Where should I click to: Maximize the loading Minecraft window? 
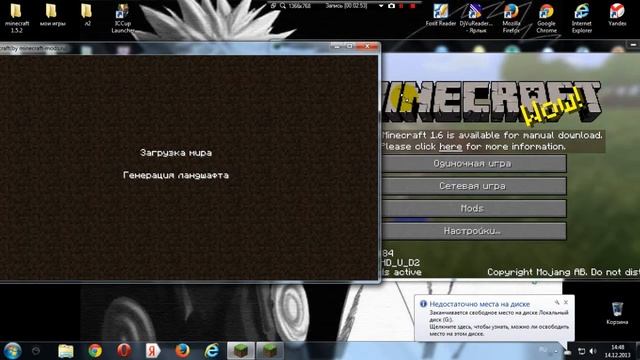[x=350, y=46]
